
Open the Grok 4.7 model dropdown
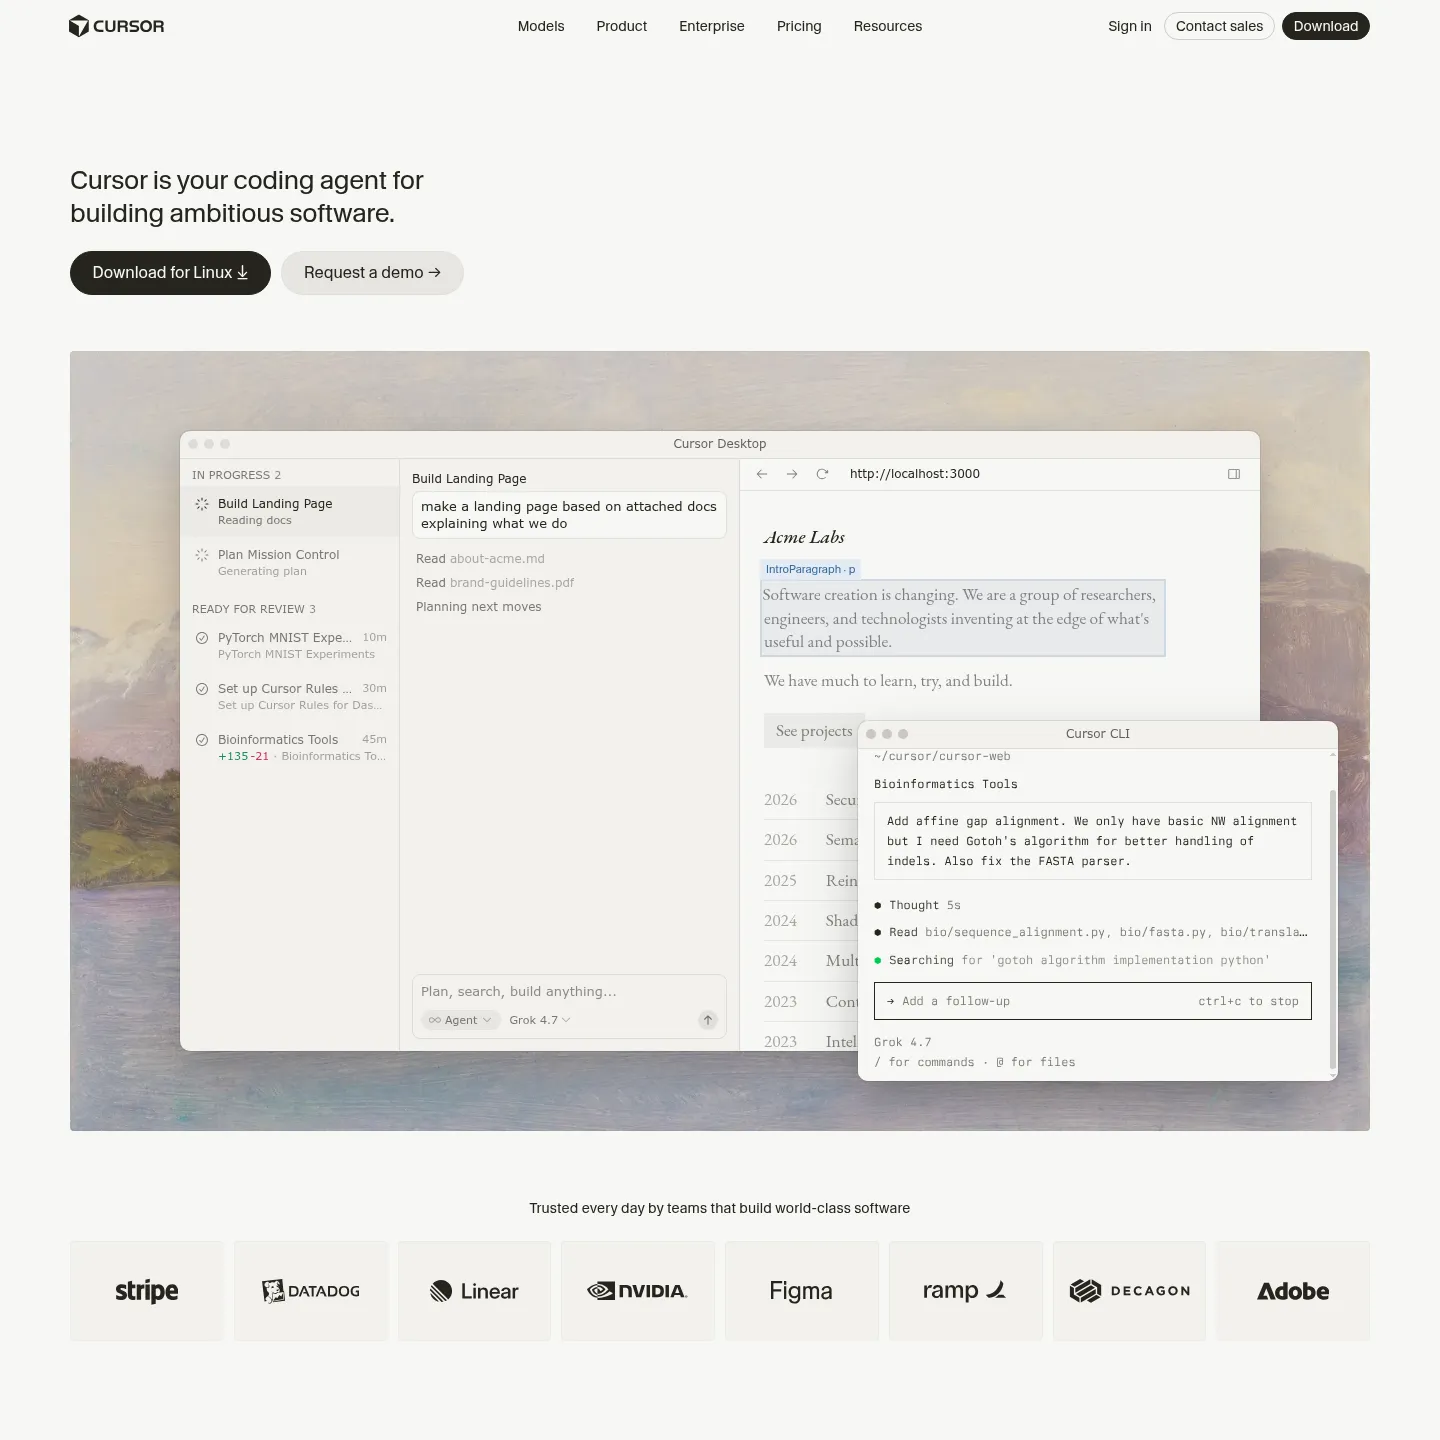540,1020
